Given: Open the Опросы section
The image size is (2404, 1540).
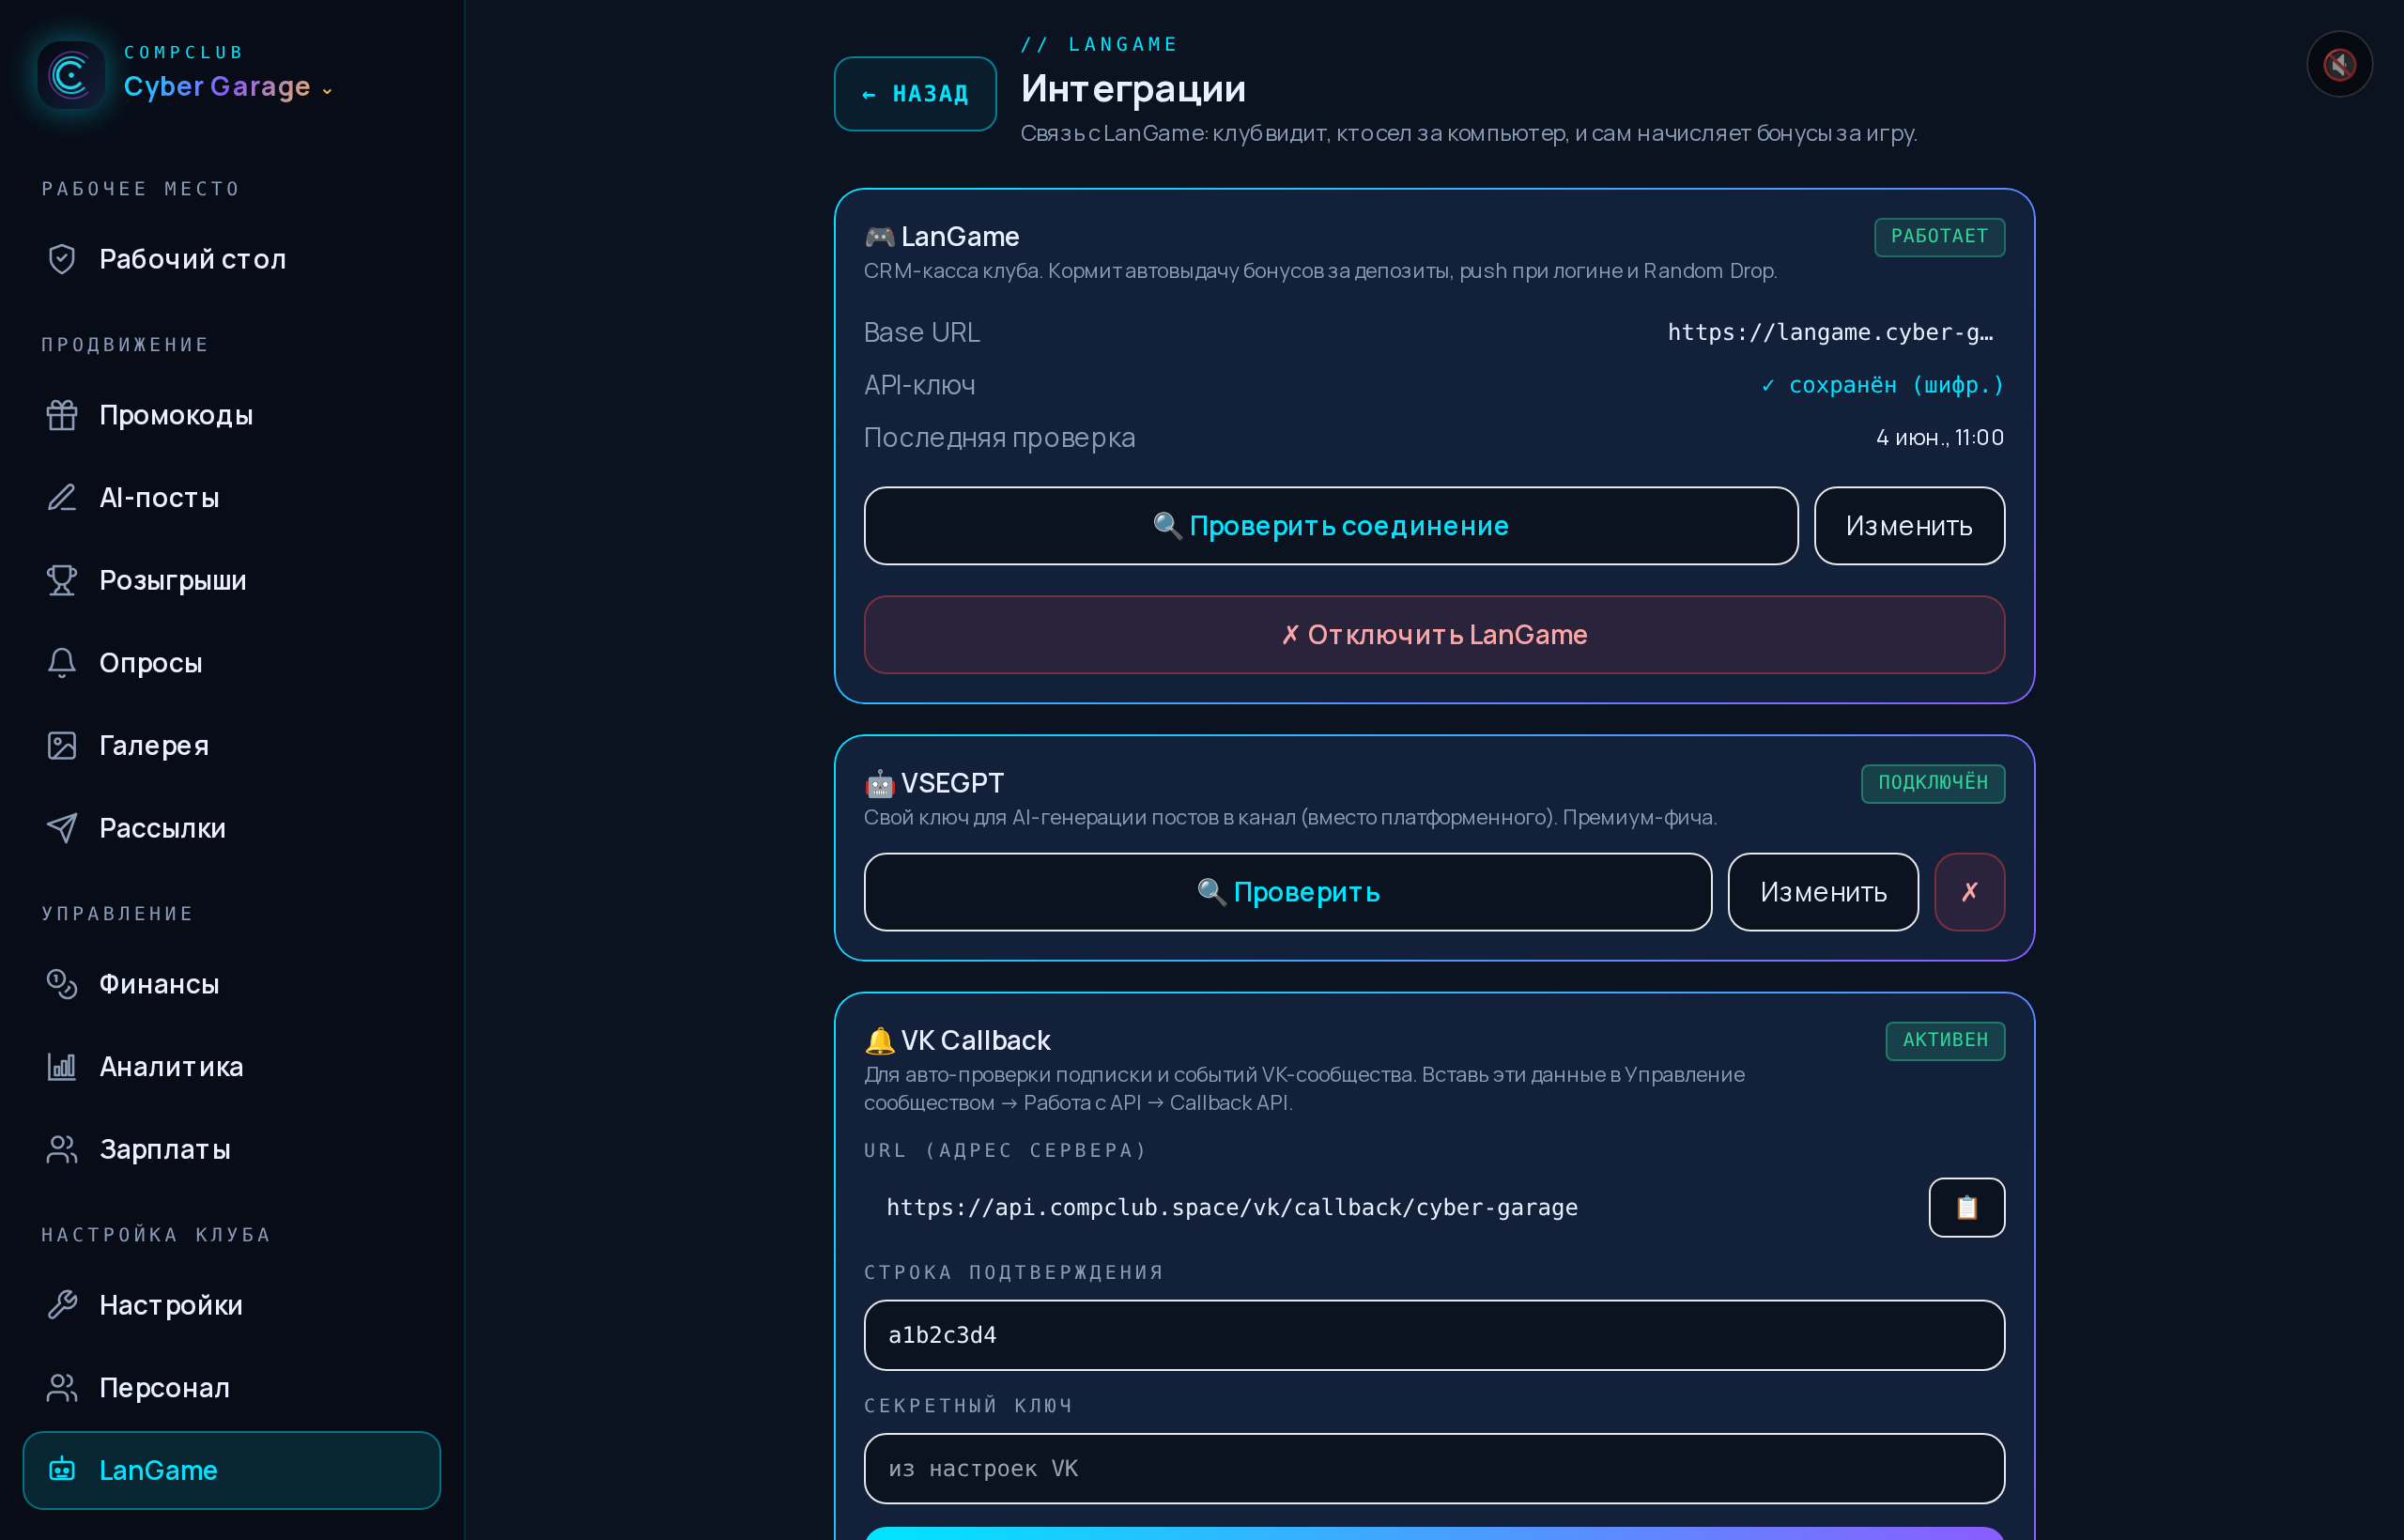Looking at the screenshot, I should [232, 663].
